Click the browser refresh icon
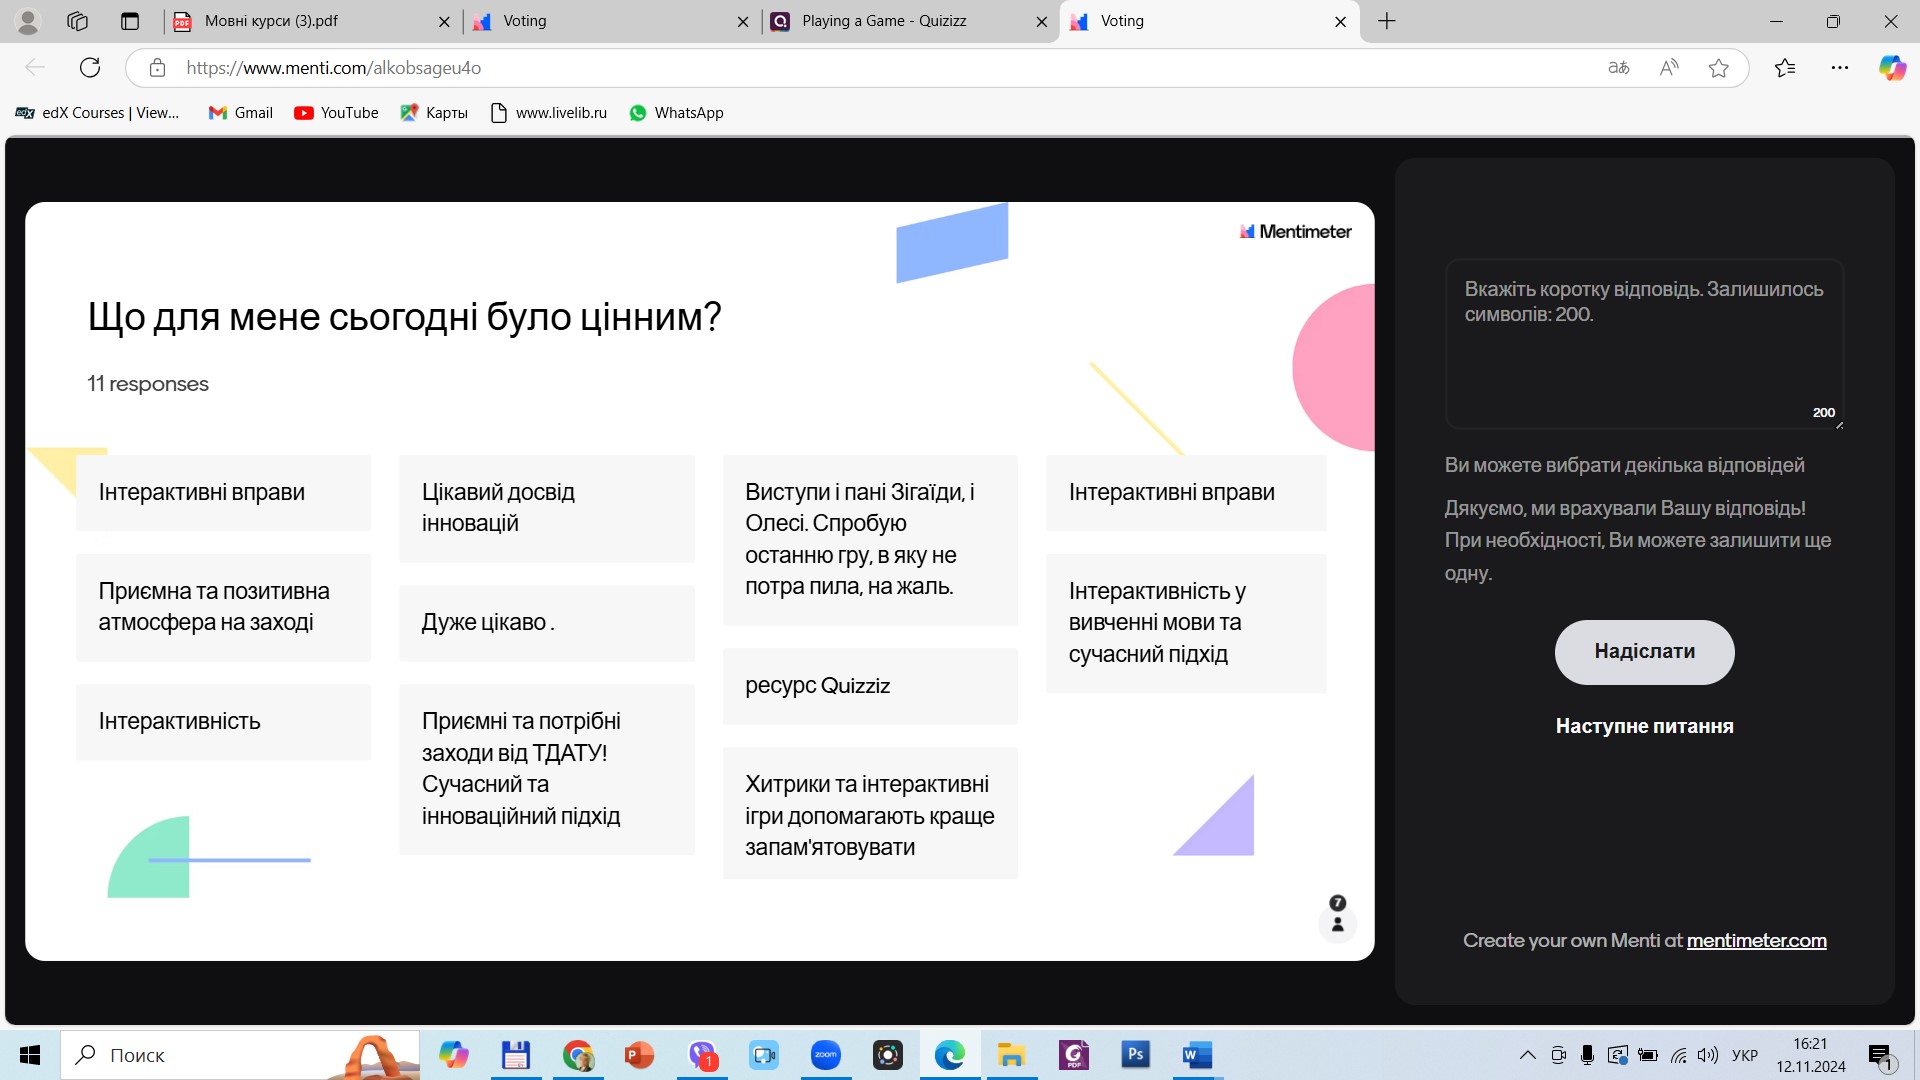This screenshot has height=1080, width=1920. pos(90,68)
